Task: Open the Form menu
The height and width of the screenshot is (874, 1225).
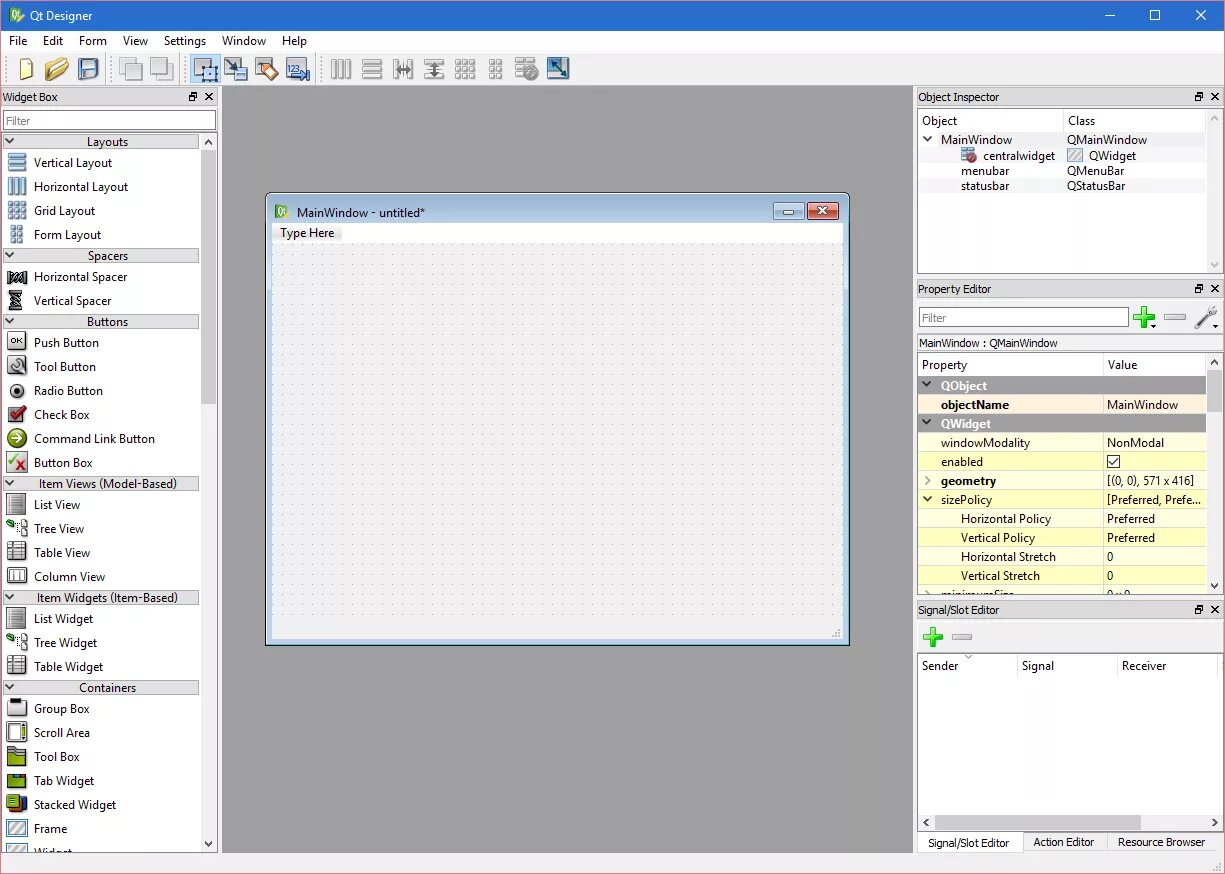Action: click(93, 41)
